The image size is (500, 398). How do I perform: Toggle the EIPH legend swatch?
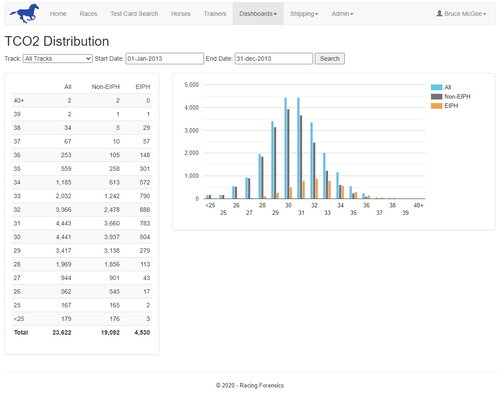(x=436, y=106)
